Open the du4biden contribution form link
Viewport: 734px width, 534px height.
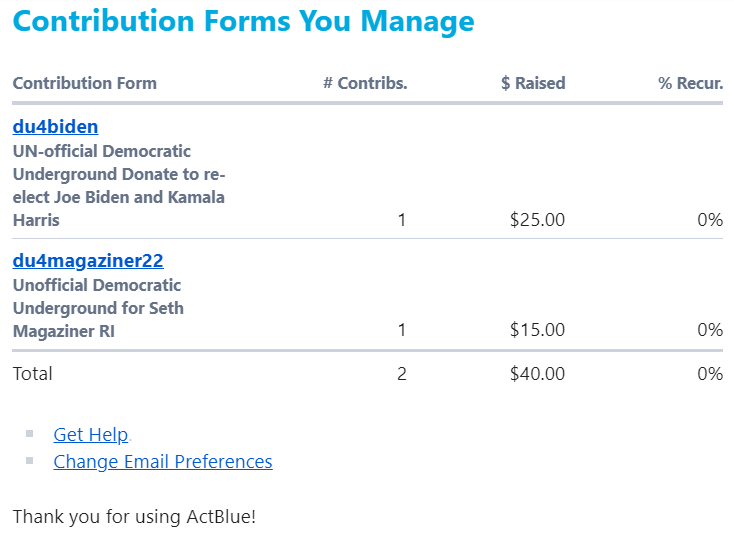[55, 127]
